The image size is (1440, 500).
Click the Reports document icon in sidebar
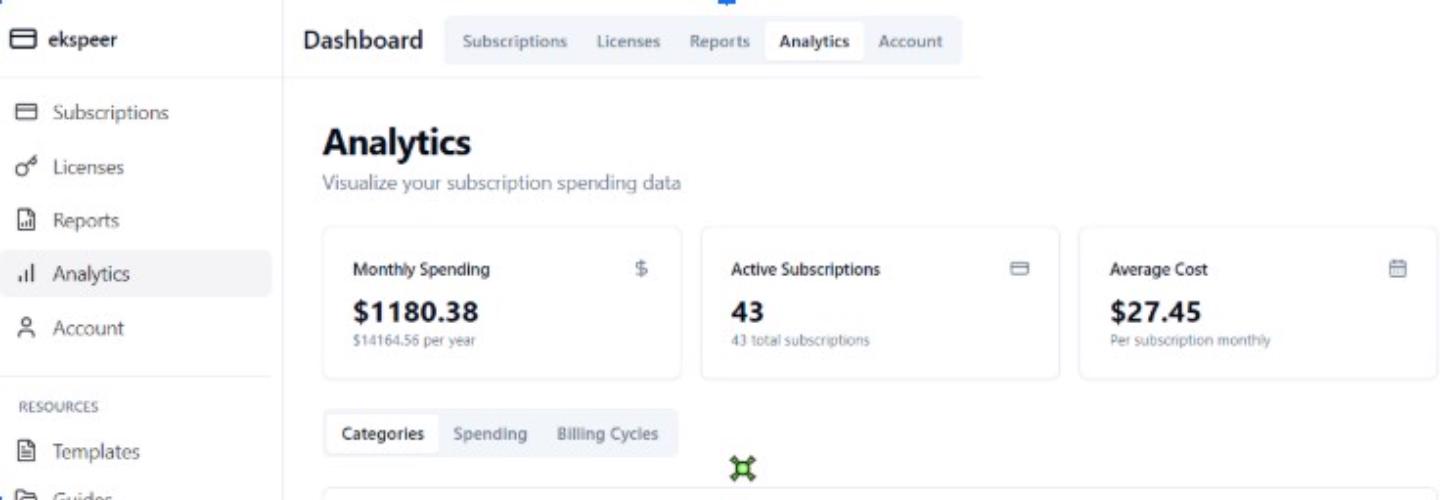coord(26,221)
